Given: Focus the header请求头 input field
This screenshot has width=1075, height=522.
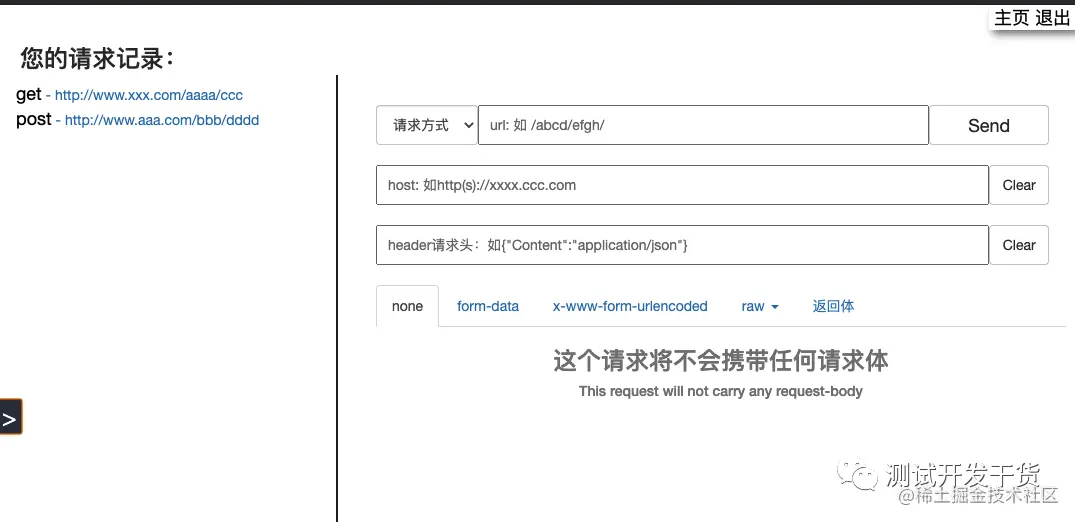Looking at the screenshot, I should point(682,245).
